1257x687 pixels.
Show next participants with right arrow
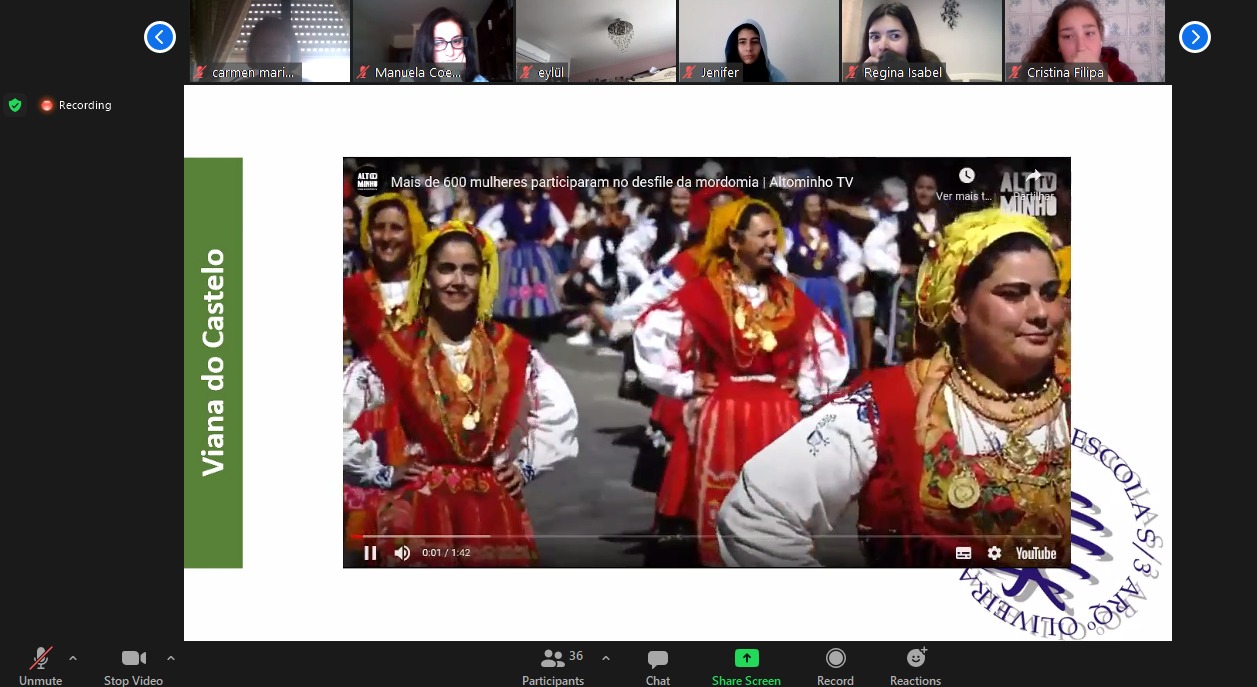point(1194,37)
